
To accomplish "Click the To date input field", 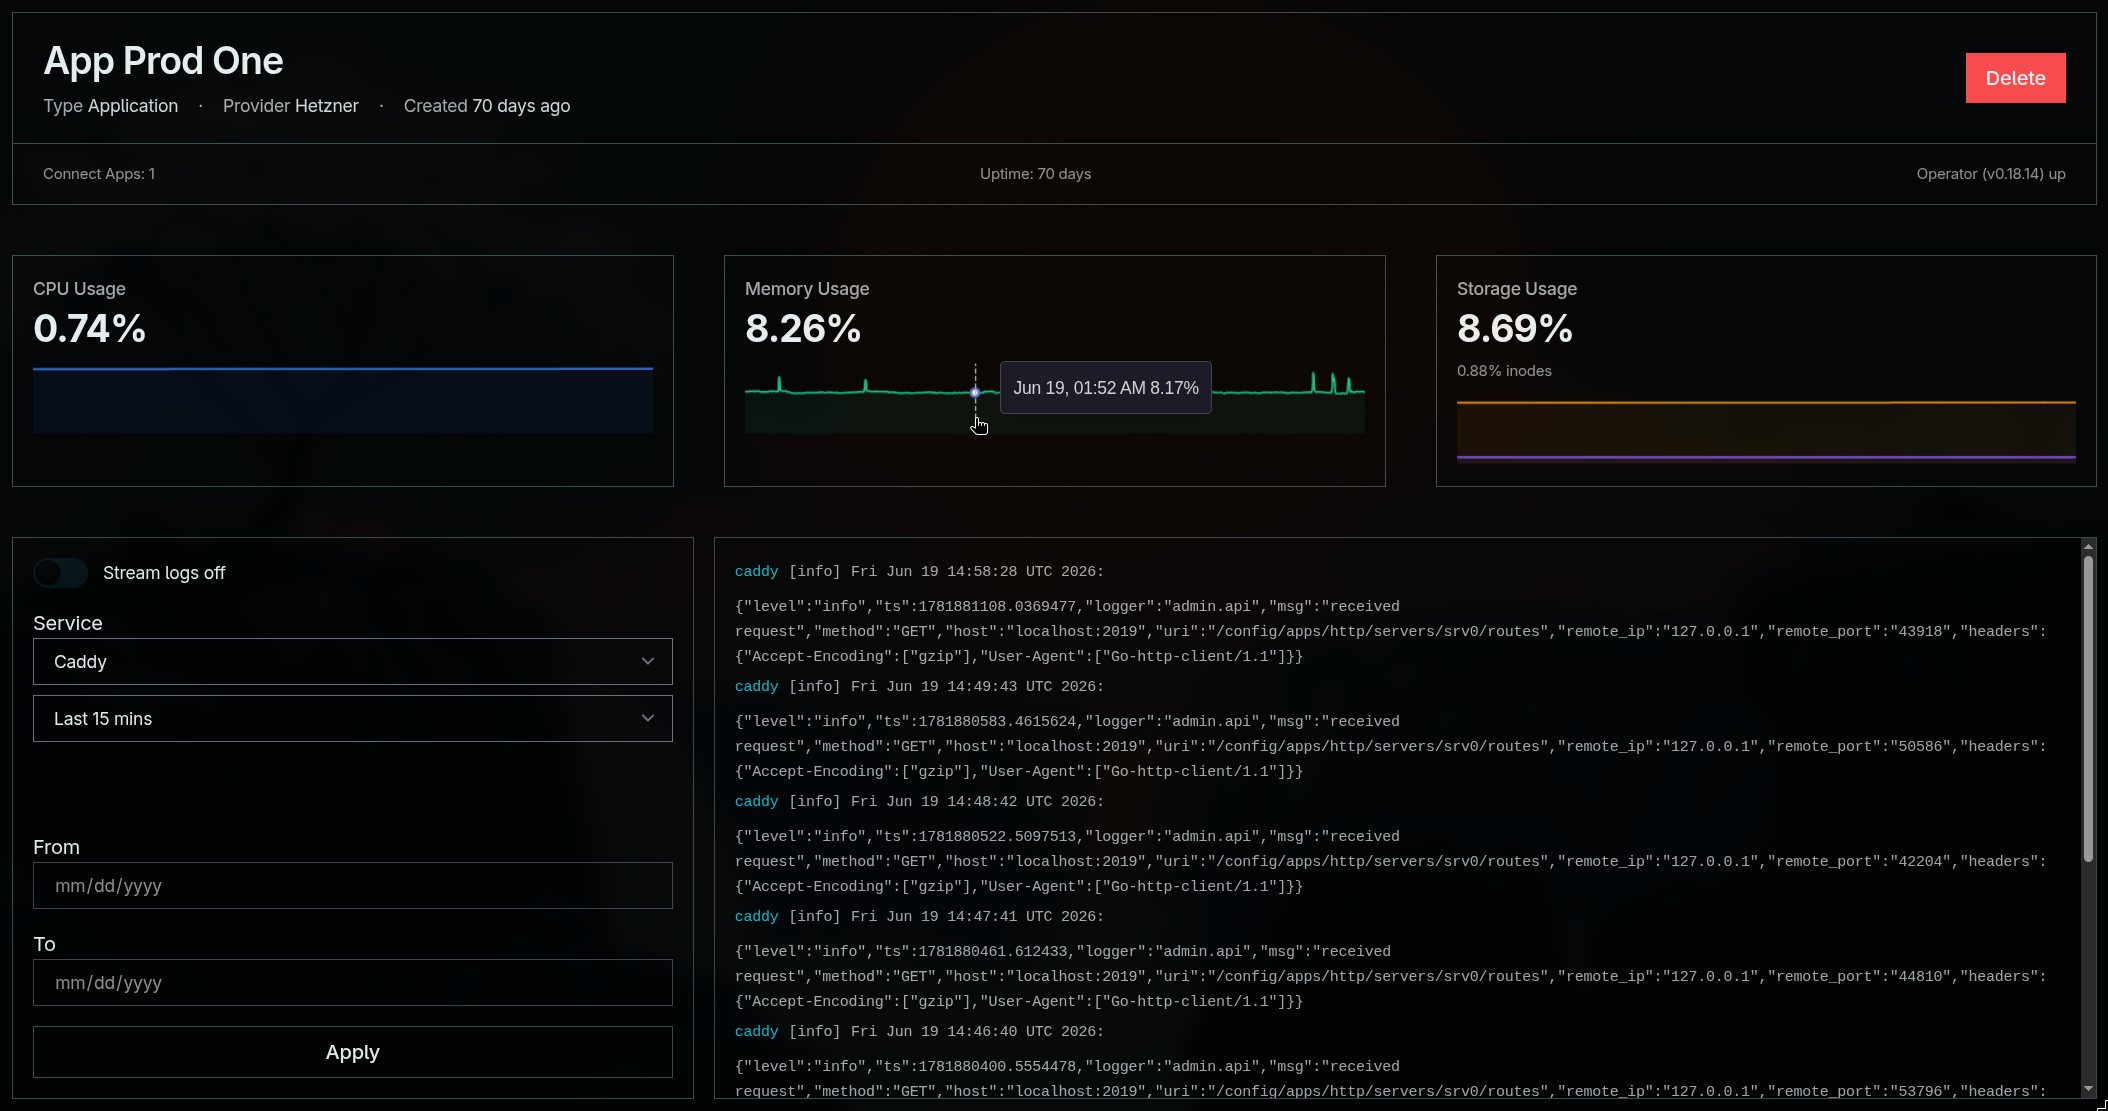I will coord(352,983).
